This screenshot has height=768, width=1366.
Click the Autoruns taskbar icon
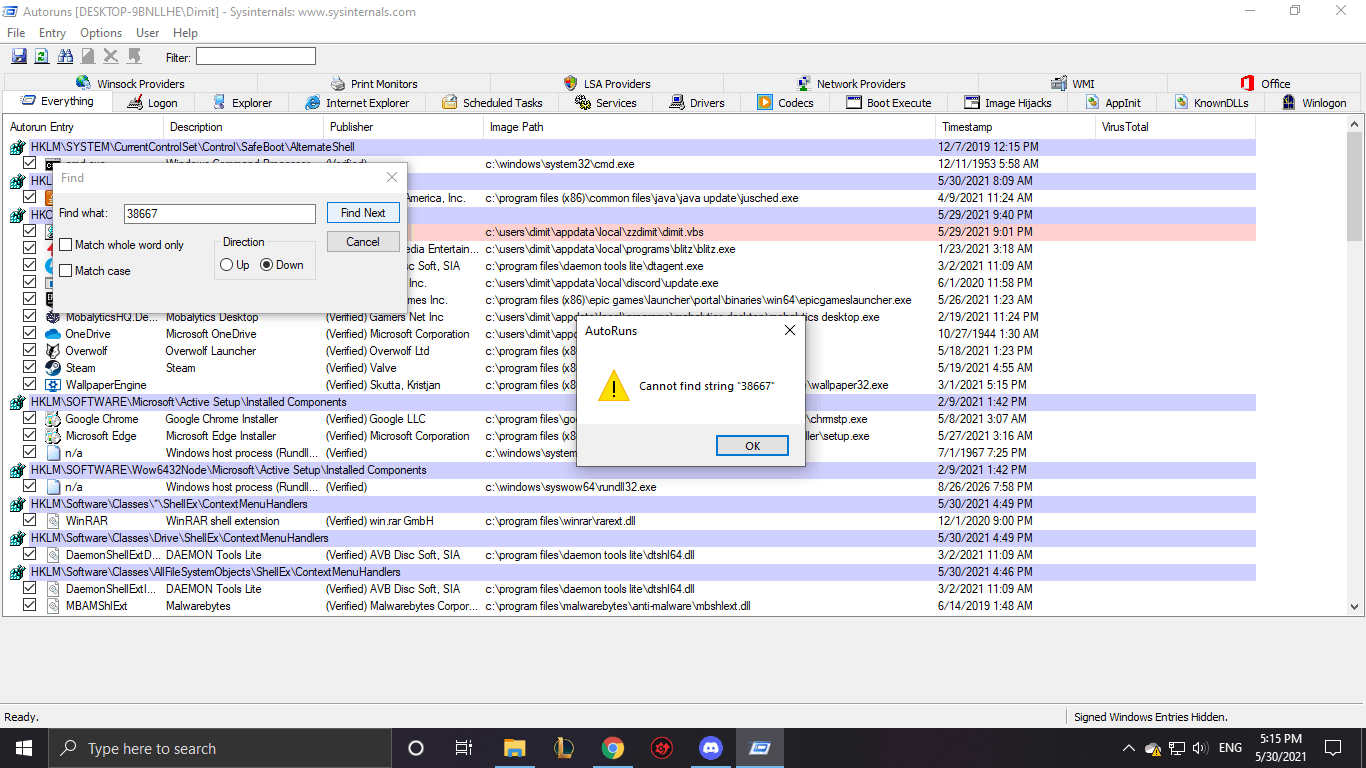coord(760,748)
